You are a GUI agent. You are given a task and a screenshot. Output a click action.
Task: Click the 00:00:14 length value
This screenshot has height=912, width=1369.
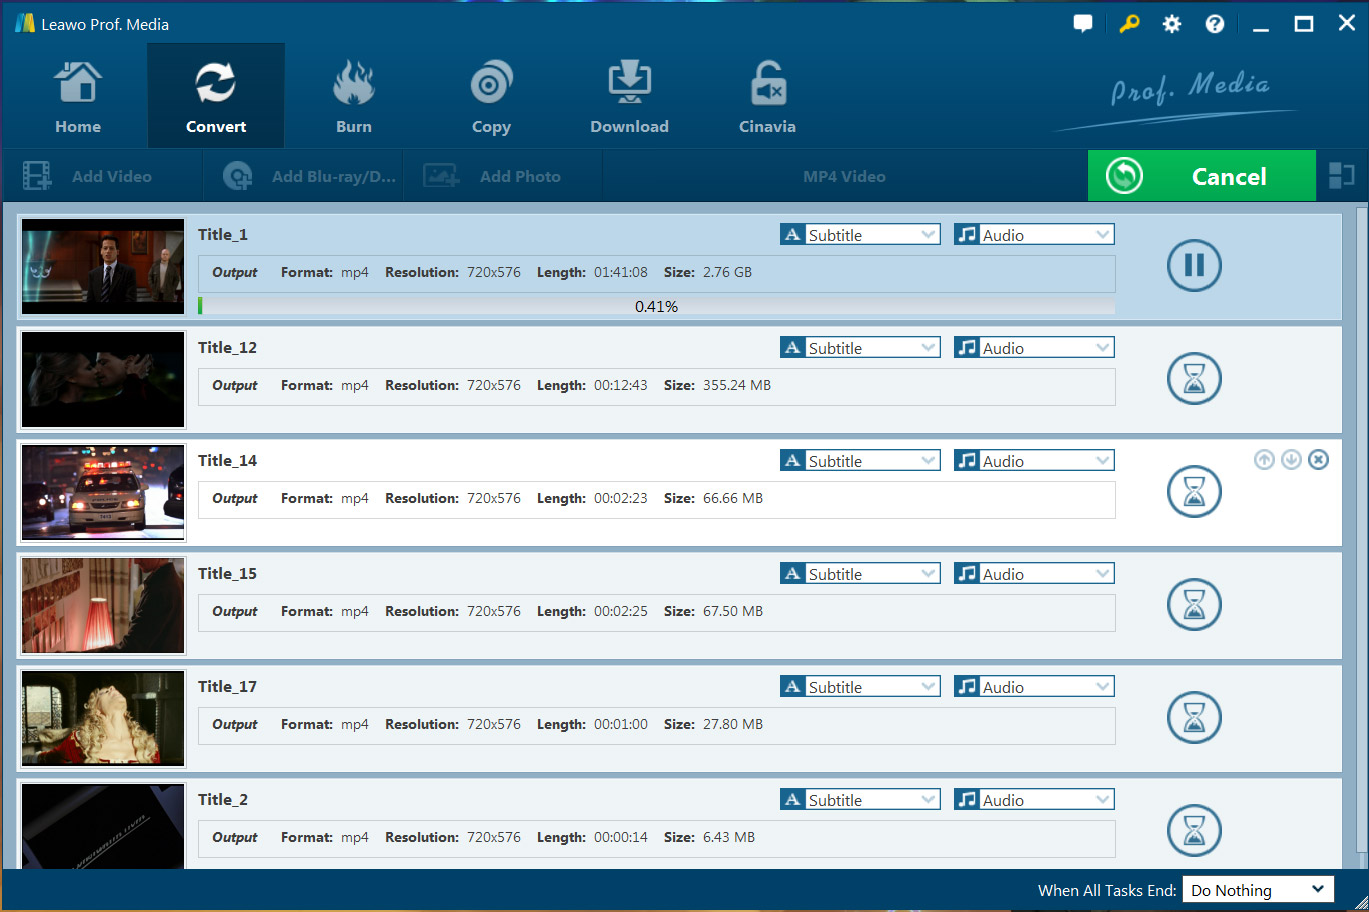click(x=620, y=837)
